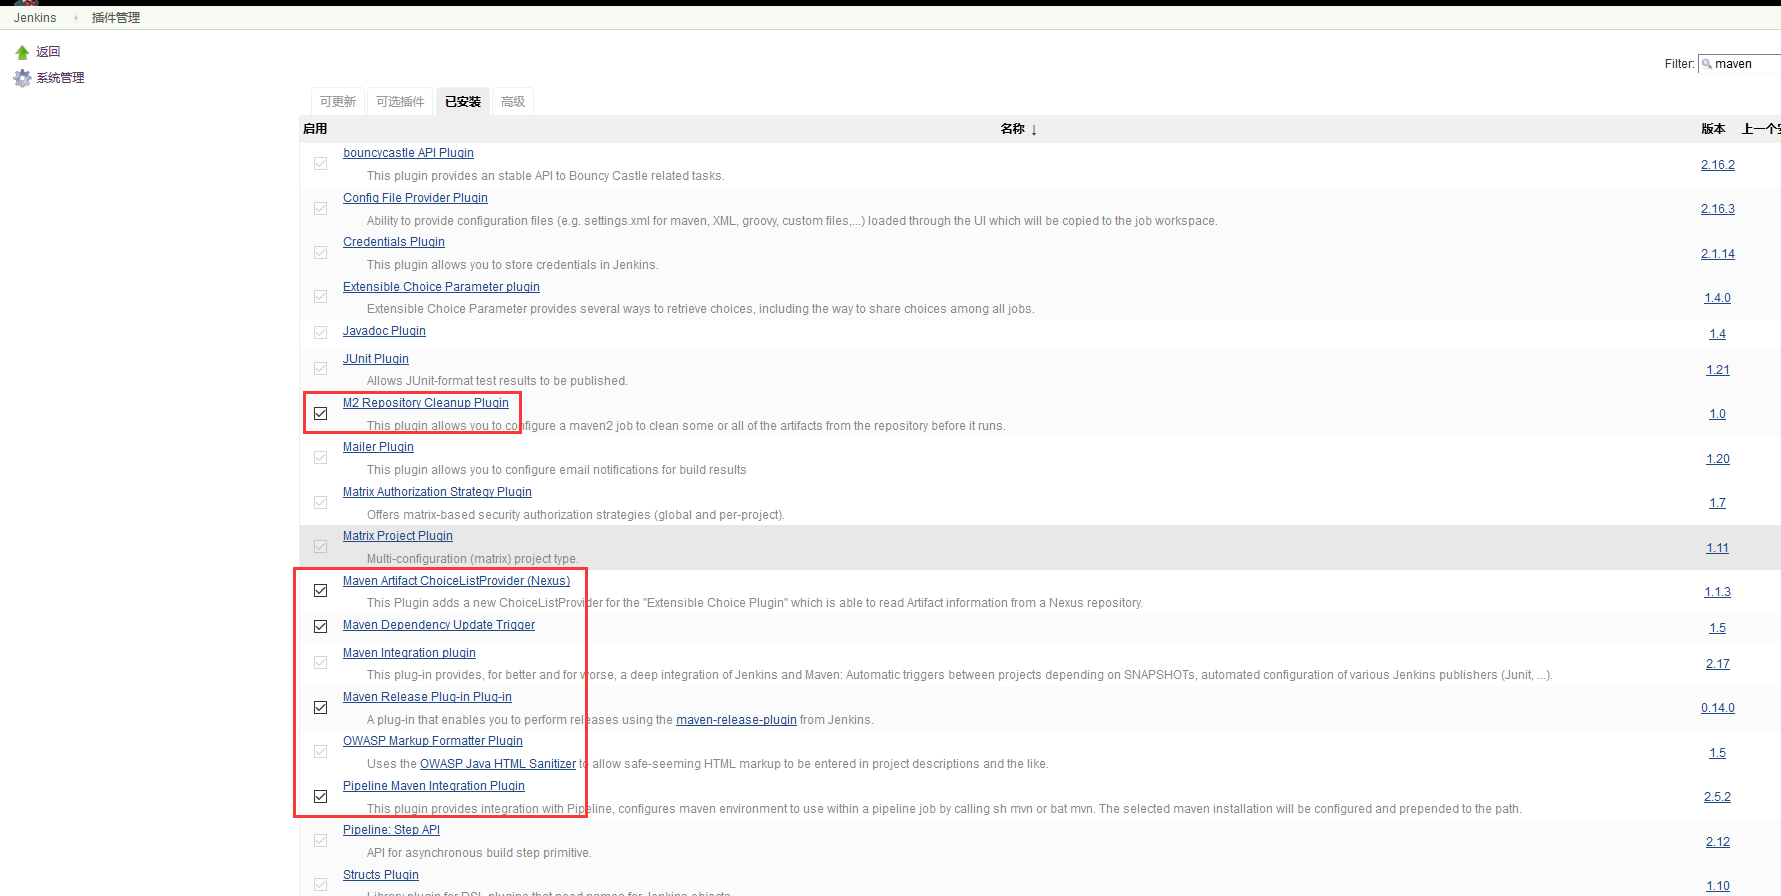Switch to the 可更新 tab

(338, 102)
